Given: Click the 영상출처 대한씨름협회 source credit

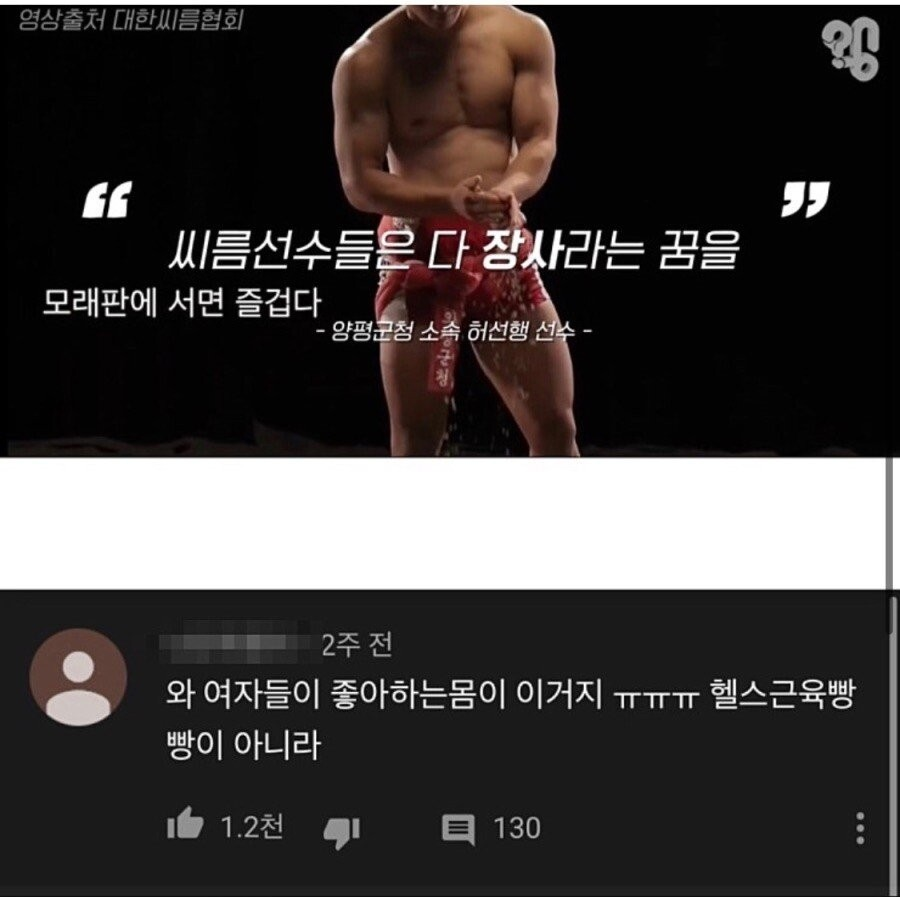Looking at the screenshot, I should (130, 20).
